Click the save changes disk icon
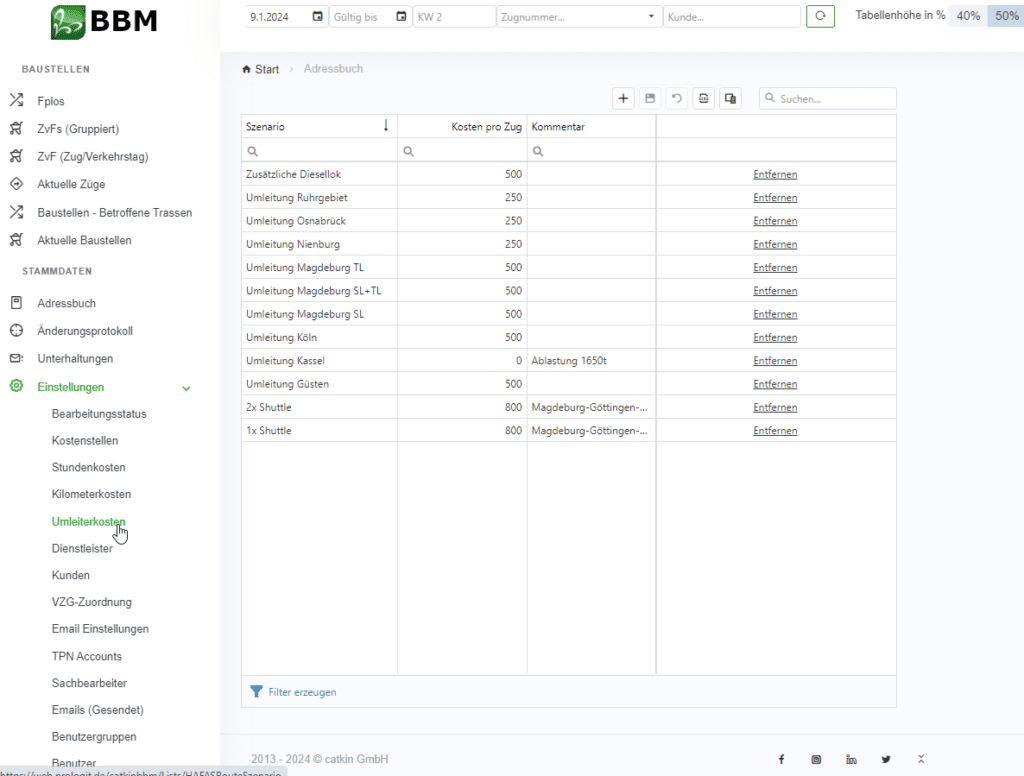1024x776 pixels. pyautogui.click(x=650, y=99)
